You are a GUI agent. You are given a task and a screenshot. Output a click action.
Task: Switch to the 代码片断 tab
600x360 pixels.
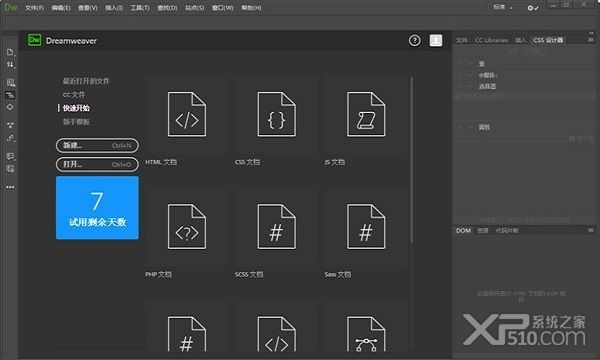(x=507, y=230)
